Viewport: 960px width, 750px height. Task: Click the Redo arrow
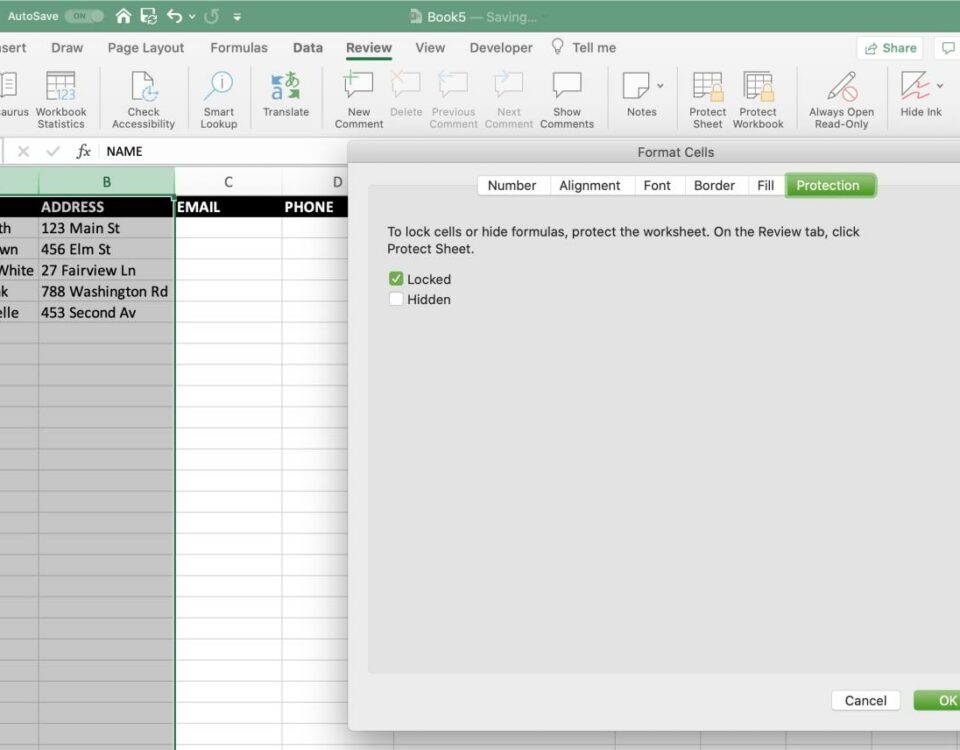coord(212,16)
